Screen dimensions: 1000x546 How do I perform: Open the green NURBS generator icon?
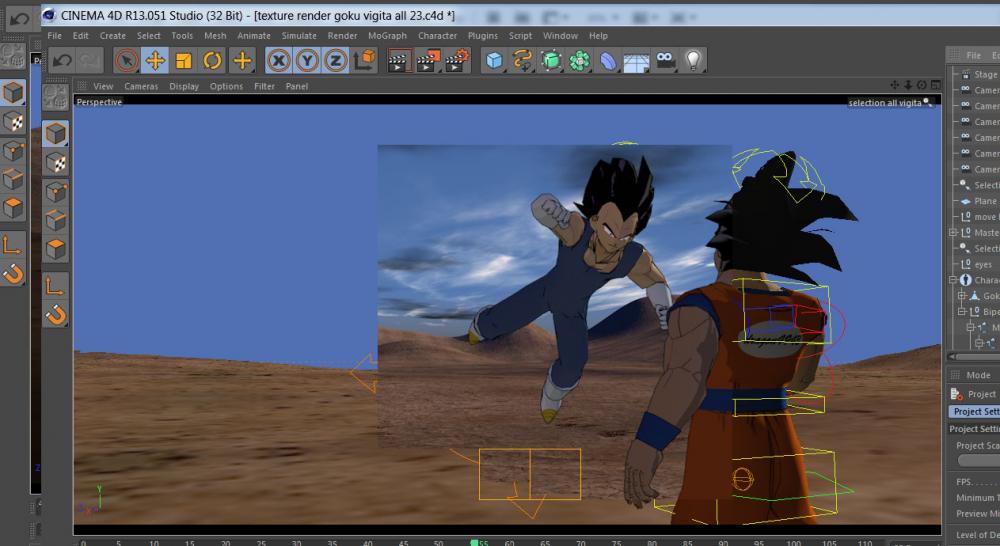551,61
